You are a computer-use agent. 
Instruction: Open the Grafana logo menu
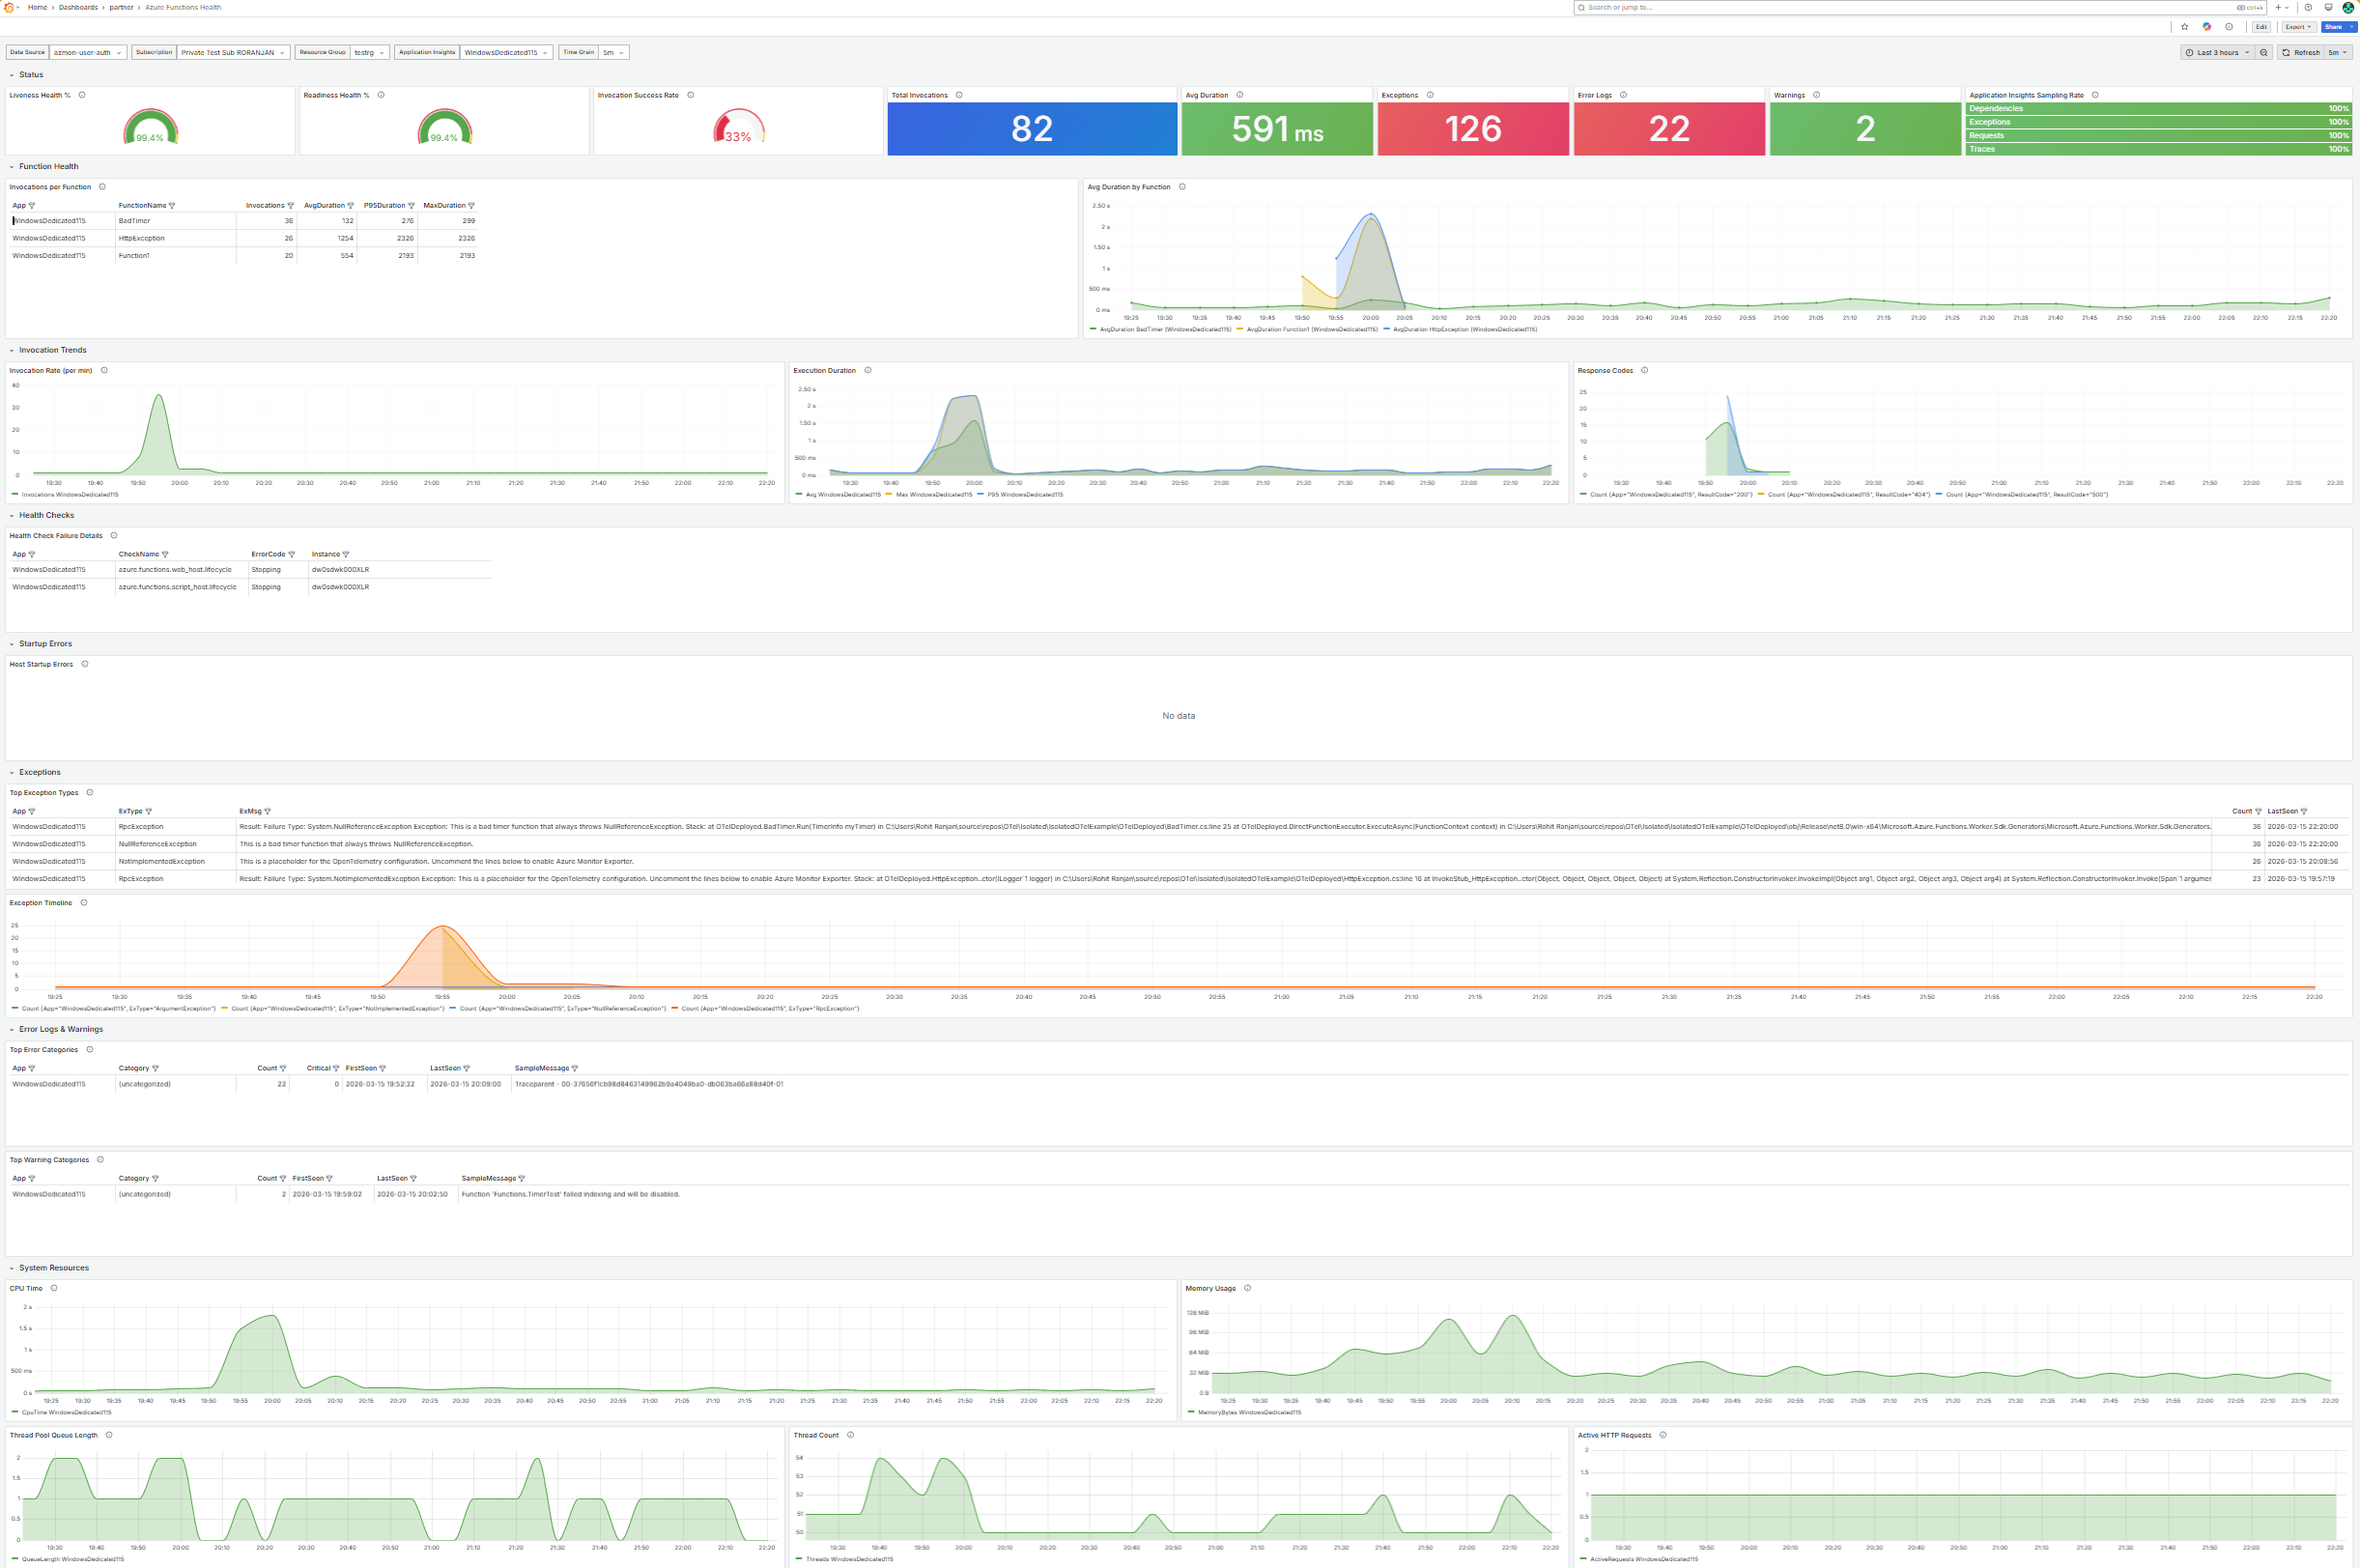coord(9,7)
